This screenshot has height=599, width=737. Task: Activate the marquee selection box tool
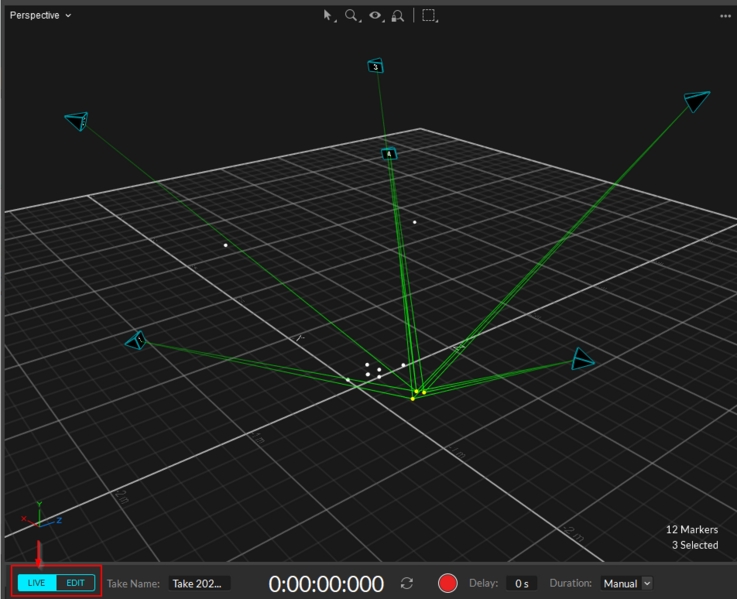(x=429, y=16)
